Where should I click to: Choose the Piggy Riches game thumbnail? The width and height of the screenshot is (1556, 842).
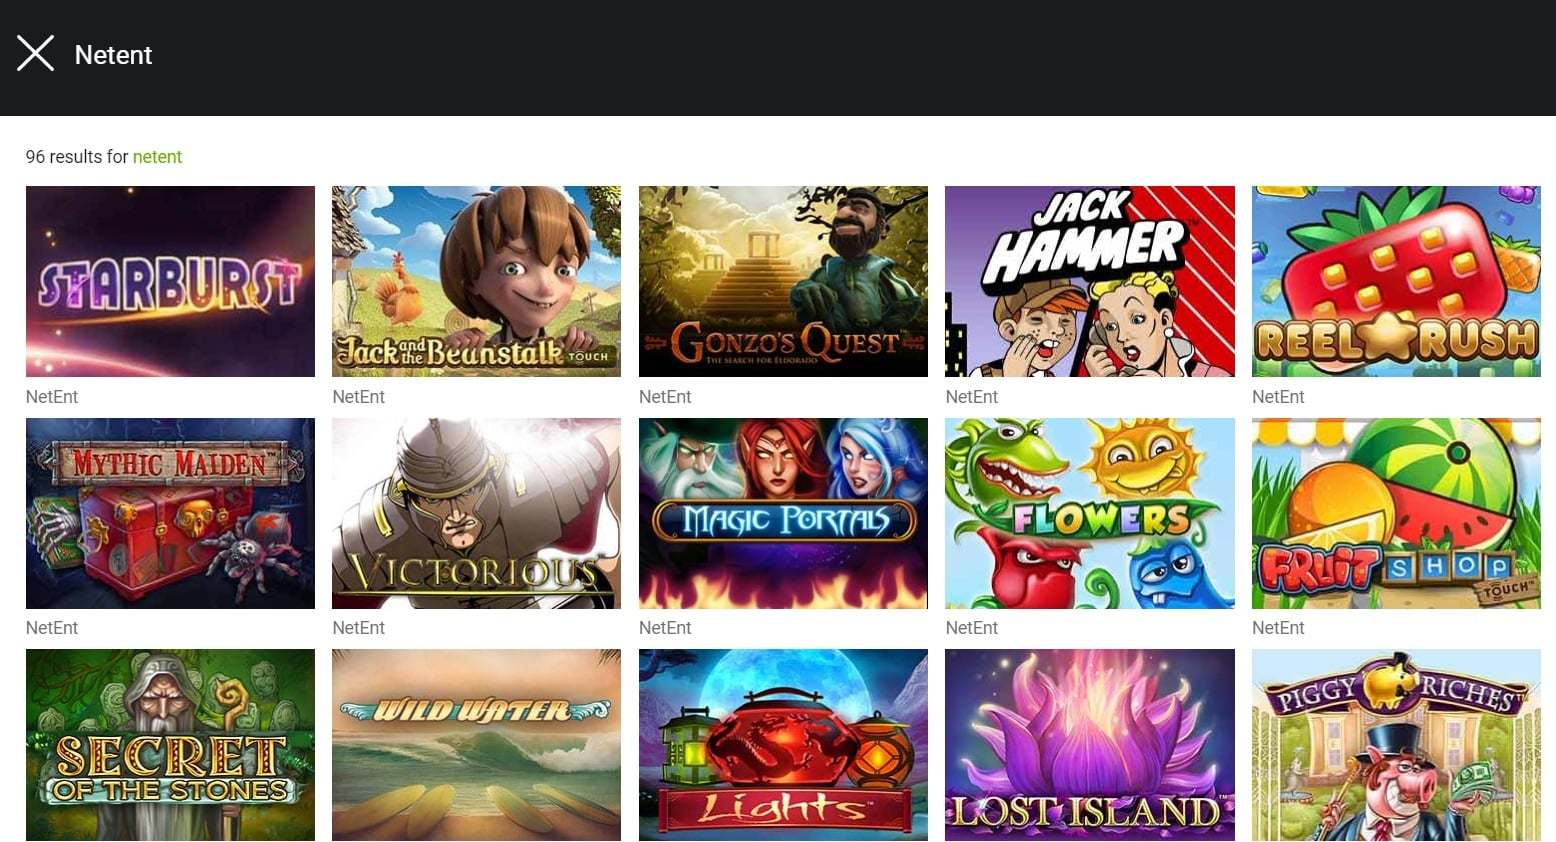point(1396,745)
